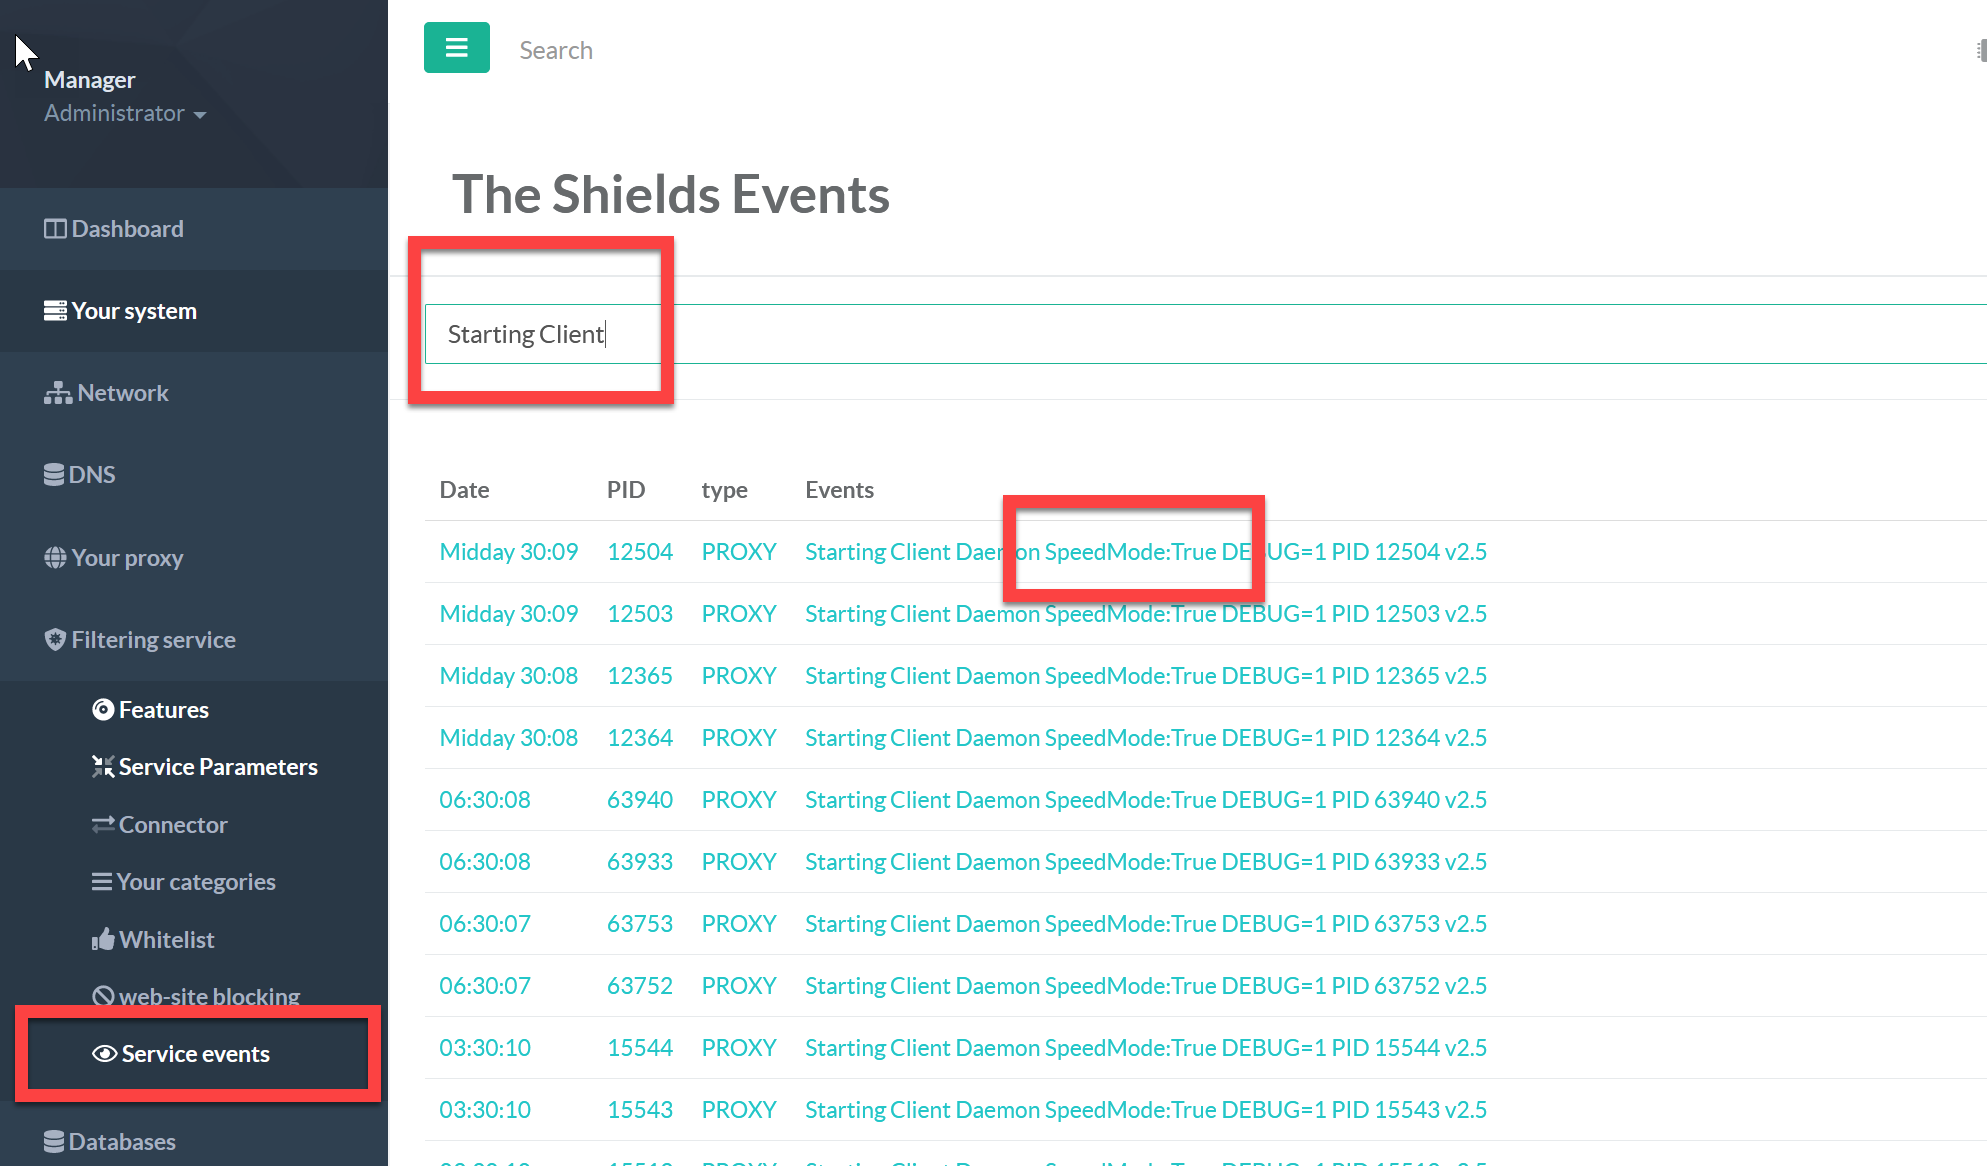Click the Service events eye icon
The image size is (1987, 1166).
pos(104,1054)
